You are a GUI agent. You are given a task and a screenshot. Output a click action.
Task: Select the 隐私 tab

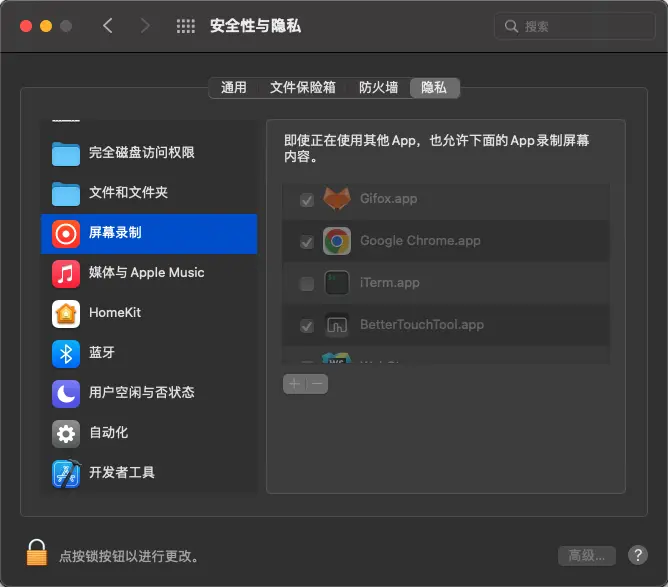(434, 88)
